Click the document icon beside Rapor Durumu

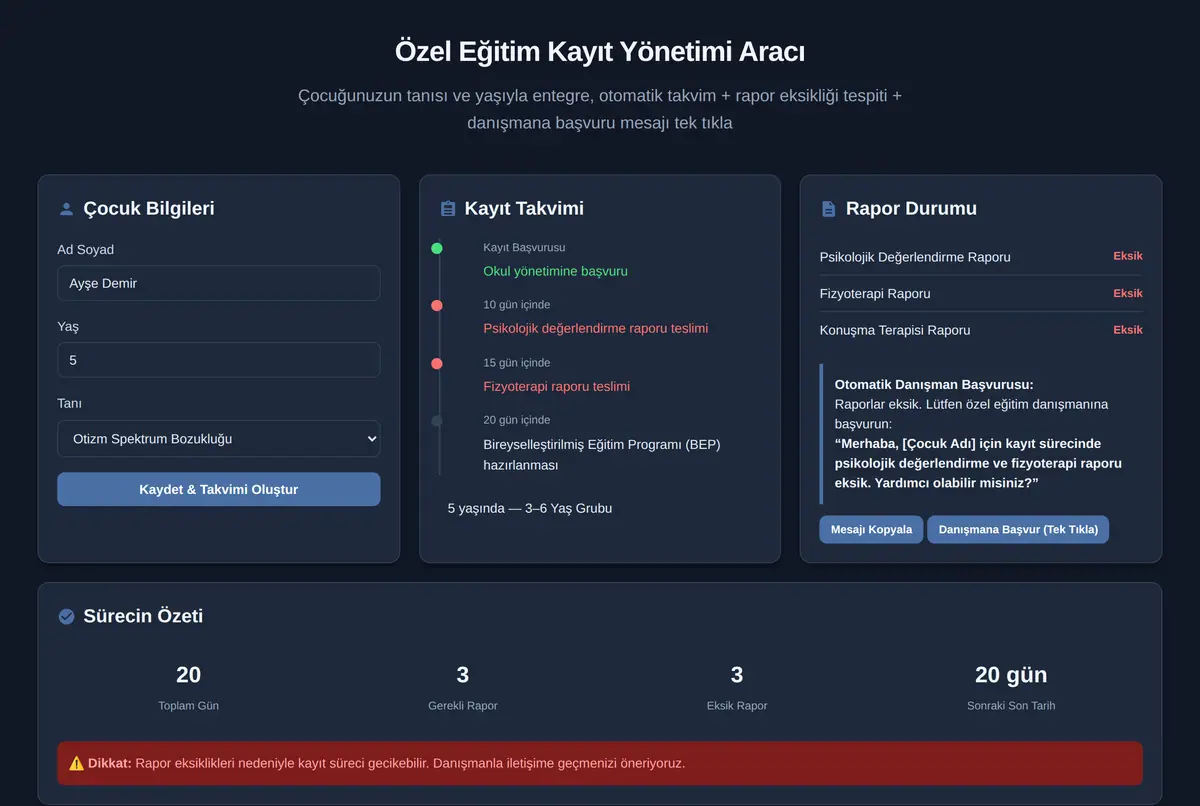pos(828,209)
